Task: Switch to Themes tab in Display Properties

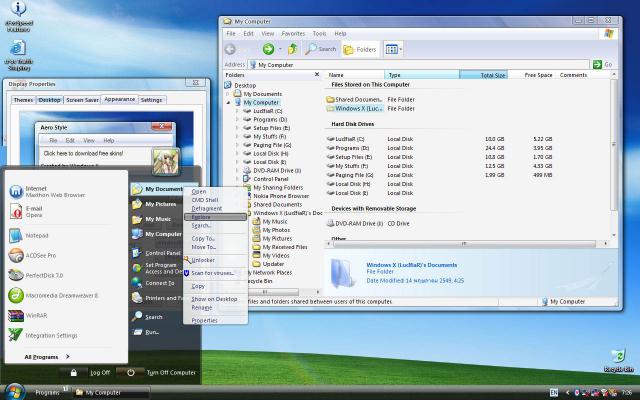Action: [23, 100]
